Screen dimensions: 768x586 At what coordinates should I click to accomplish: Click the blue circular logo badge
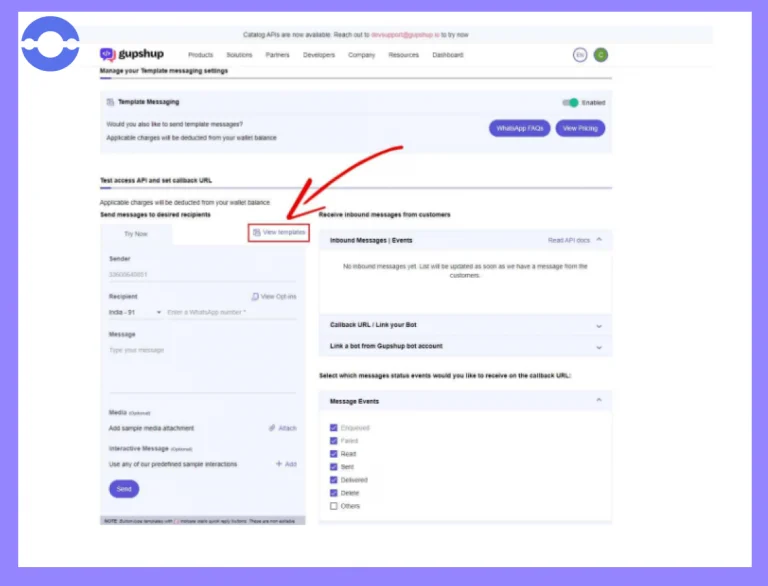(50, 44)
